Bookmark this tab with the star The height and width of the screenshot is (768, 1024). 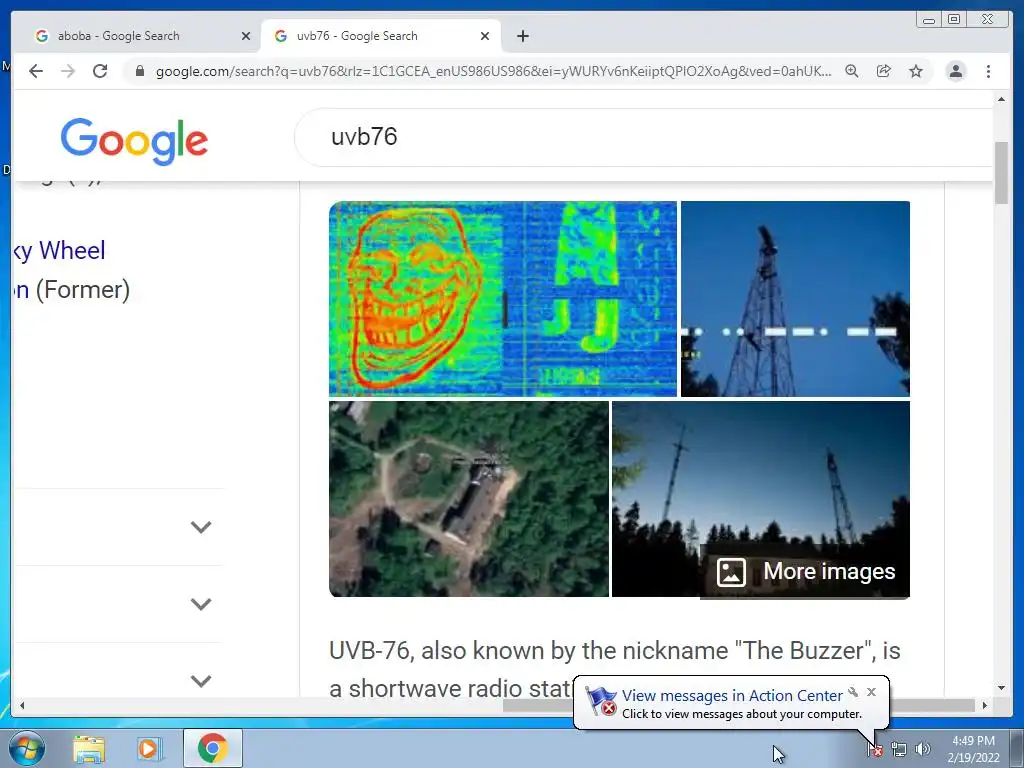click(x=916, y=71)
